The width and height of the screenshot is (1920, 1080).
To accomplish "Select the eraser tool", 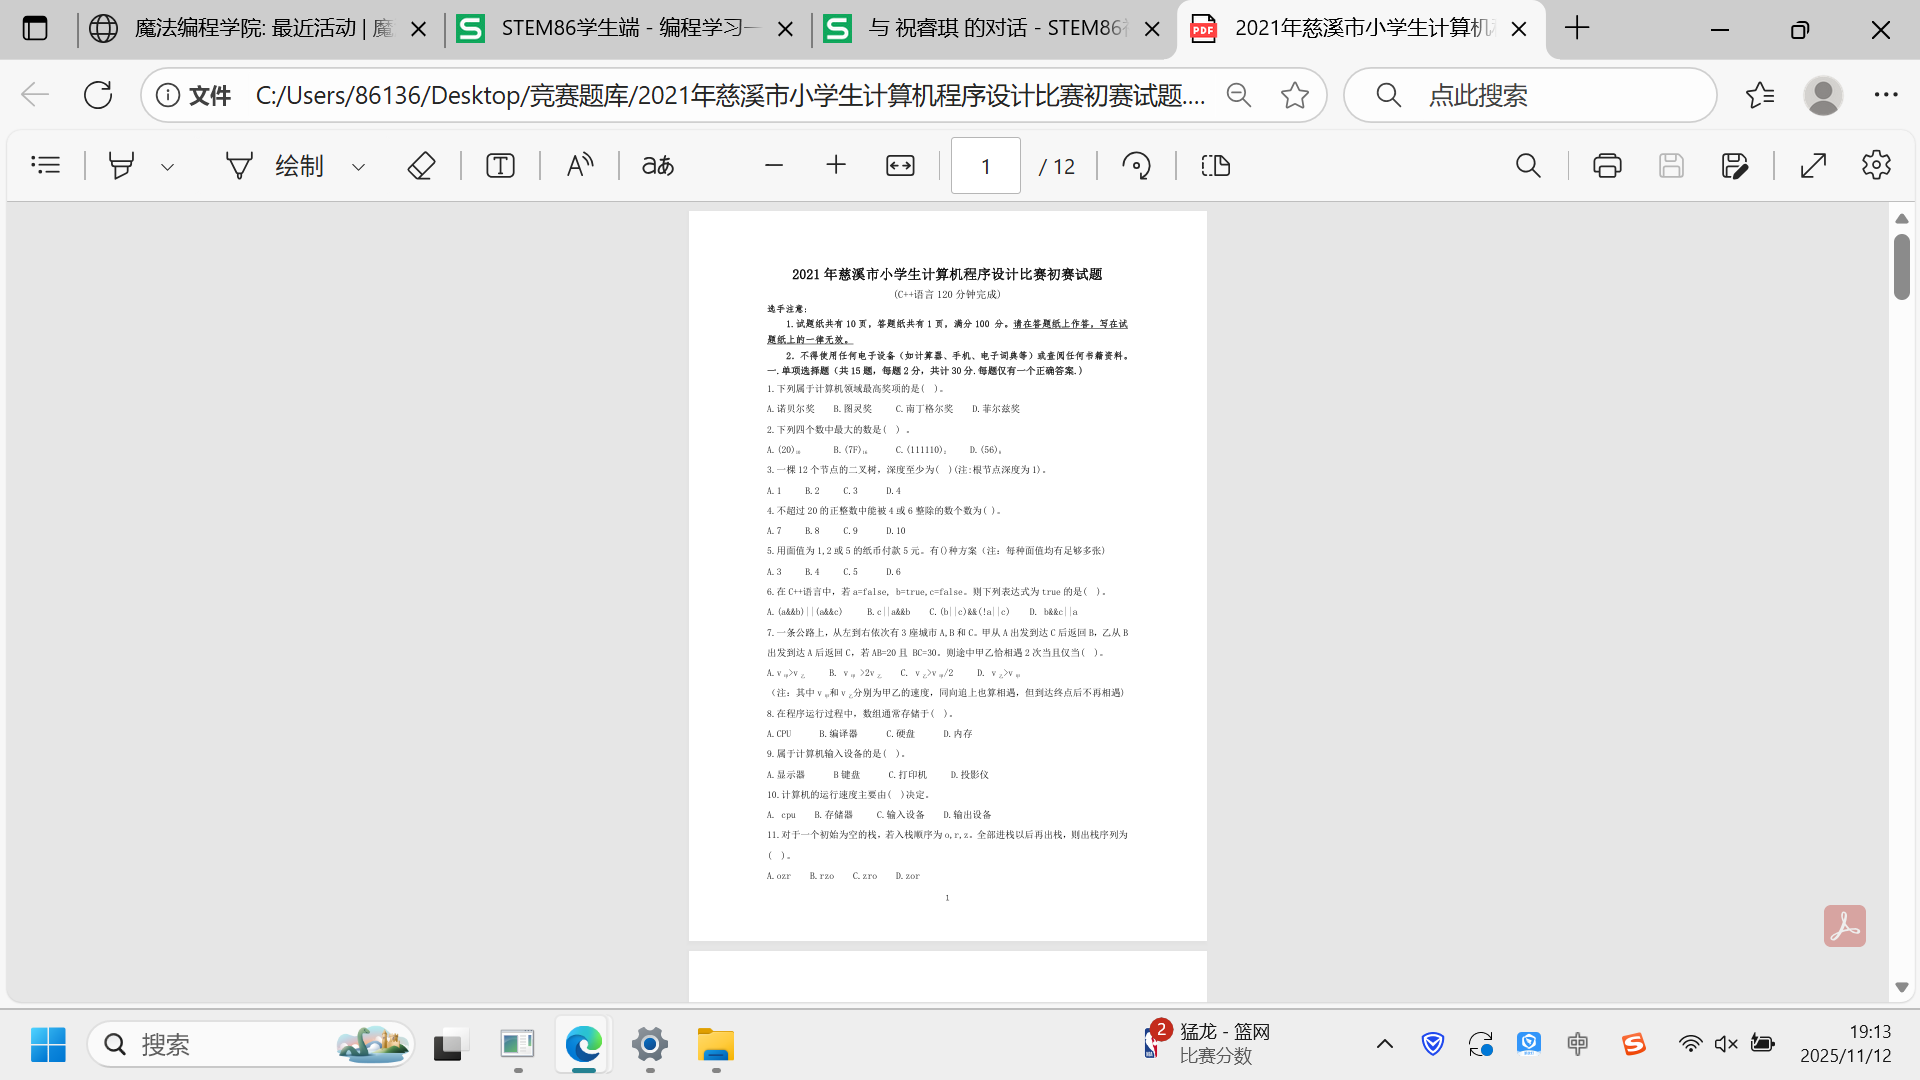I will [421, 165].
